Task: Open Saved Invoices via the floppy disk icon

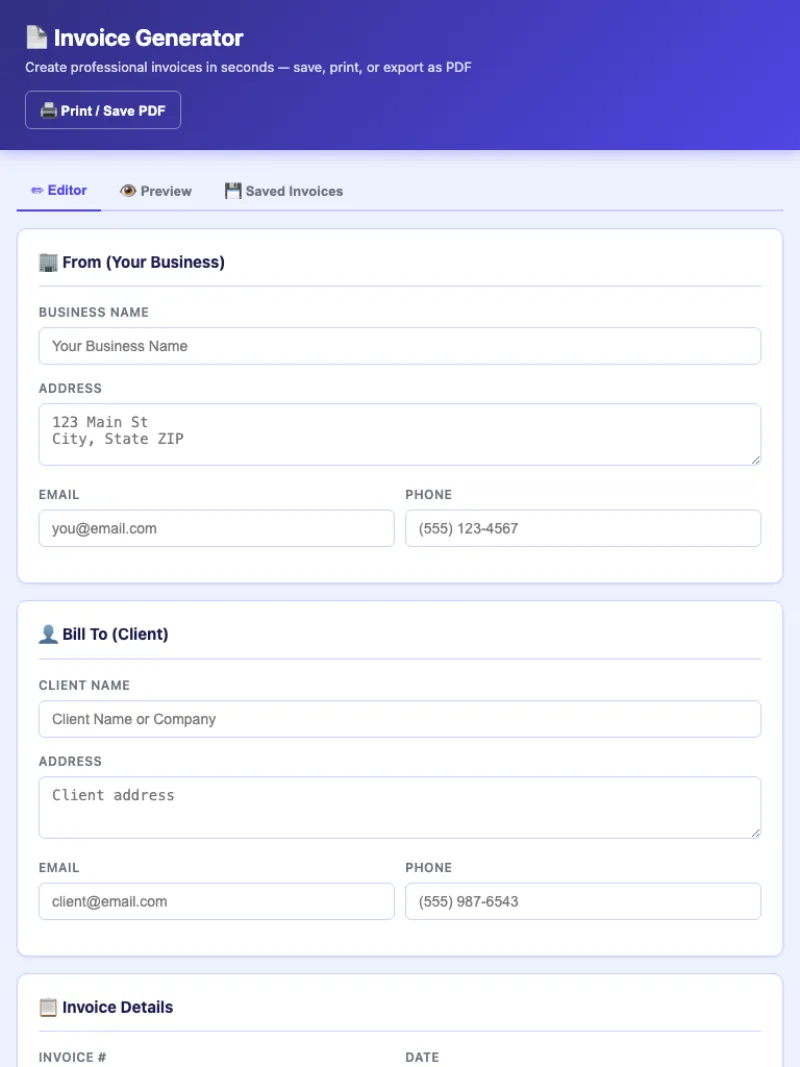Action: [x=233, y=191]
